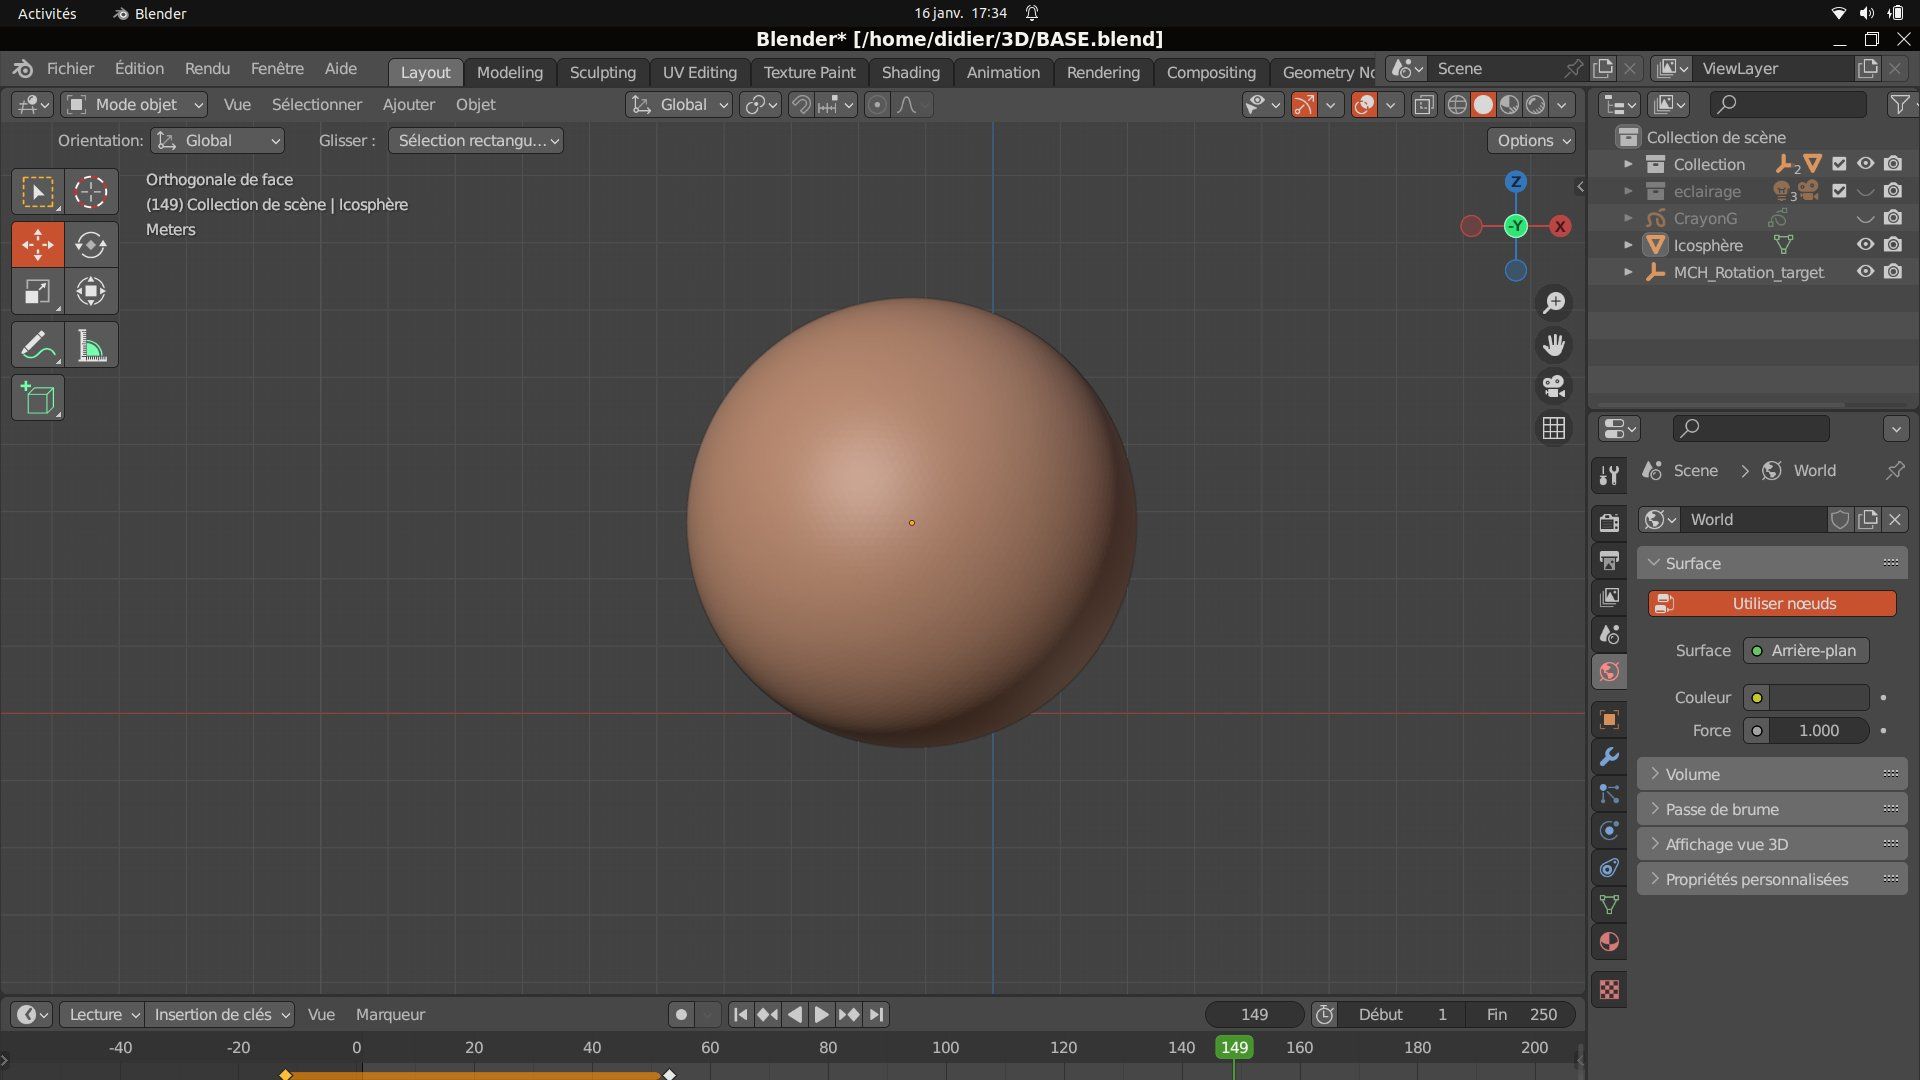Collapse Surface panel

point(1772,563)
